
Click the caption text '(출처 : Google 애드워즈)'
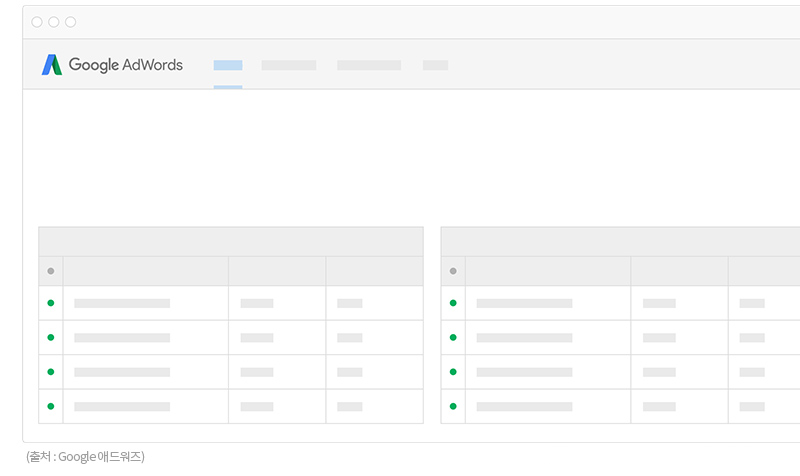[86, 457]
